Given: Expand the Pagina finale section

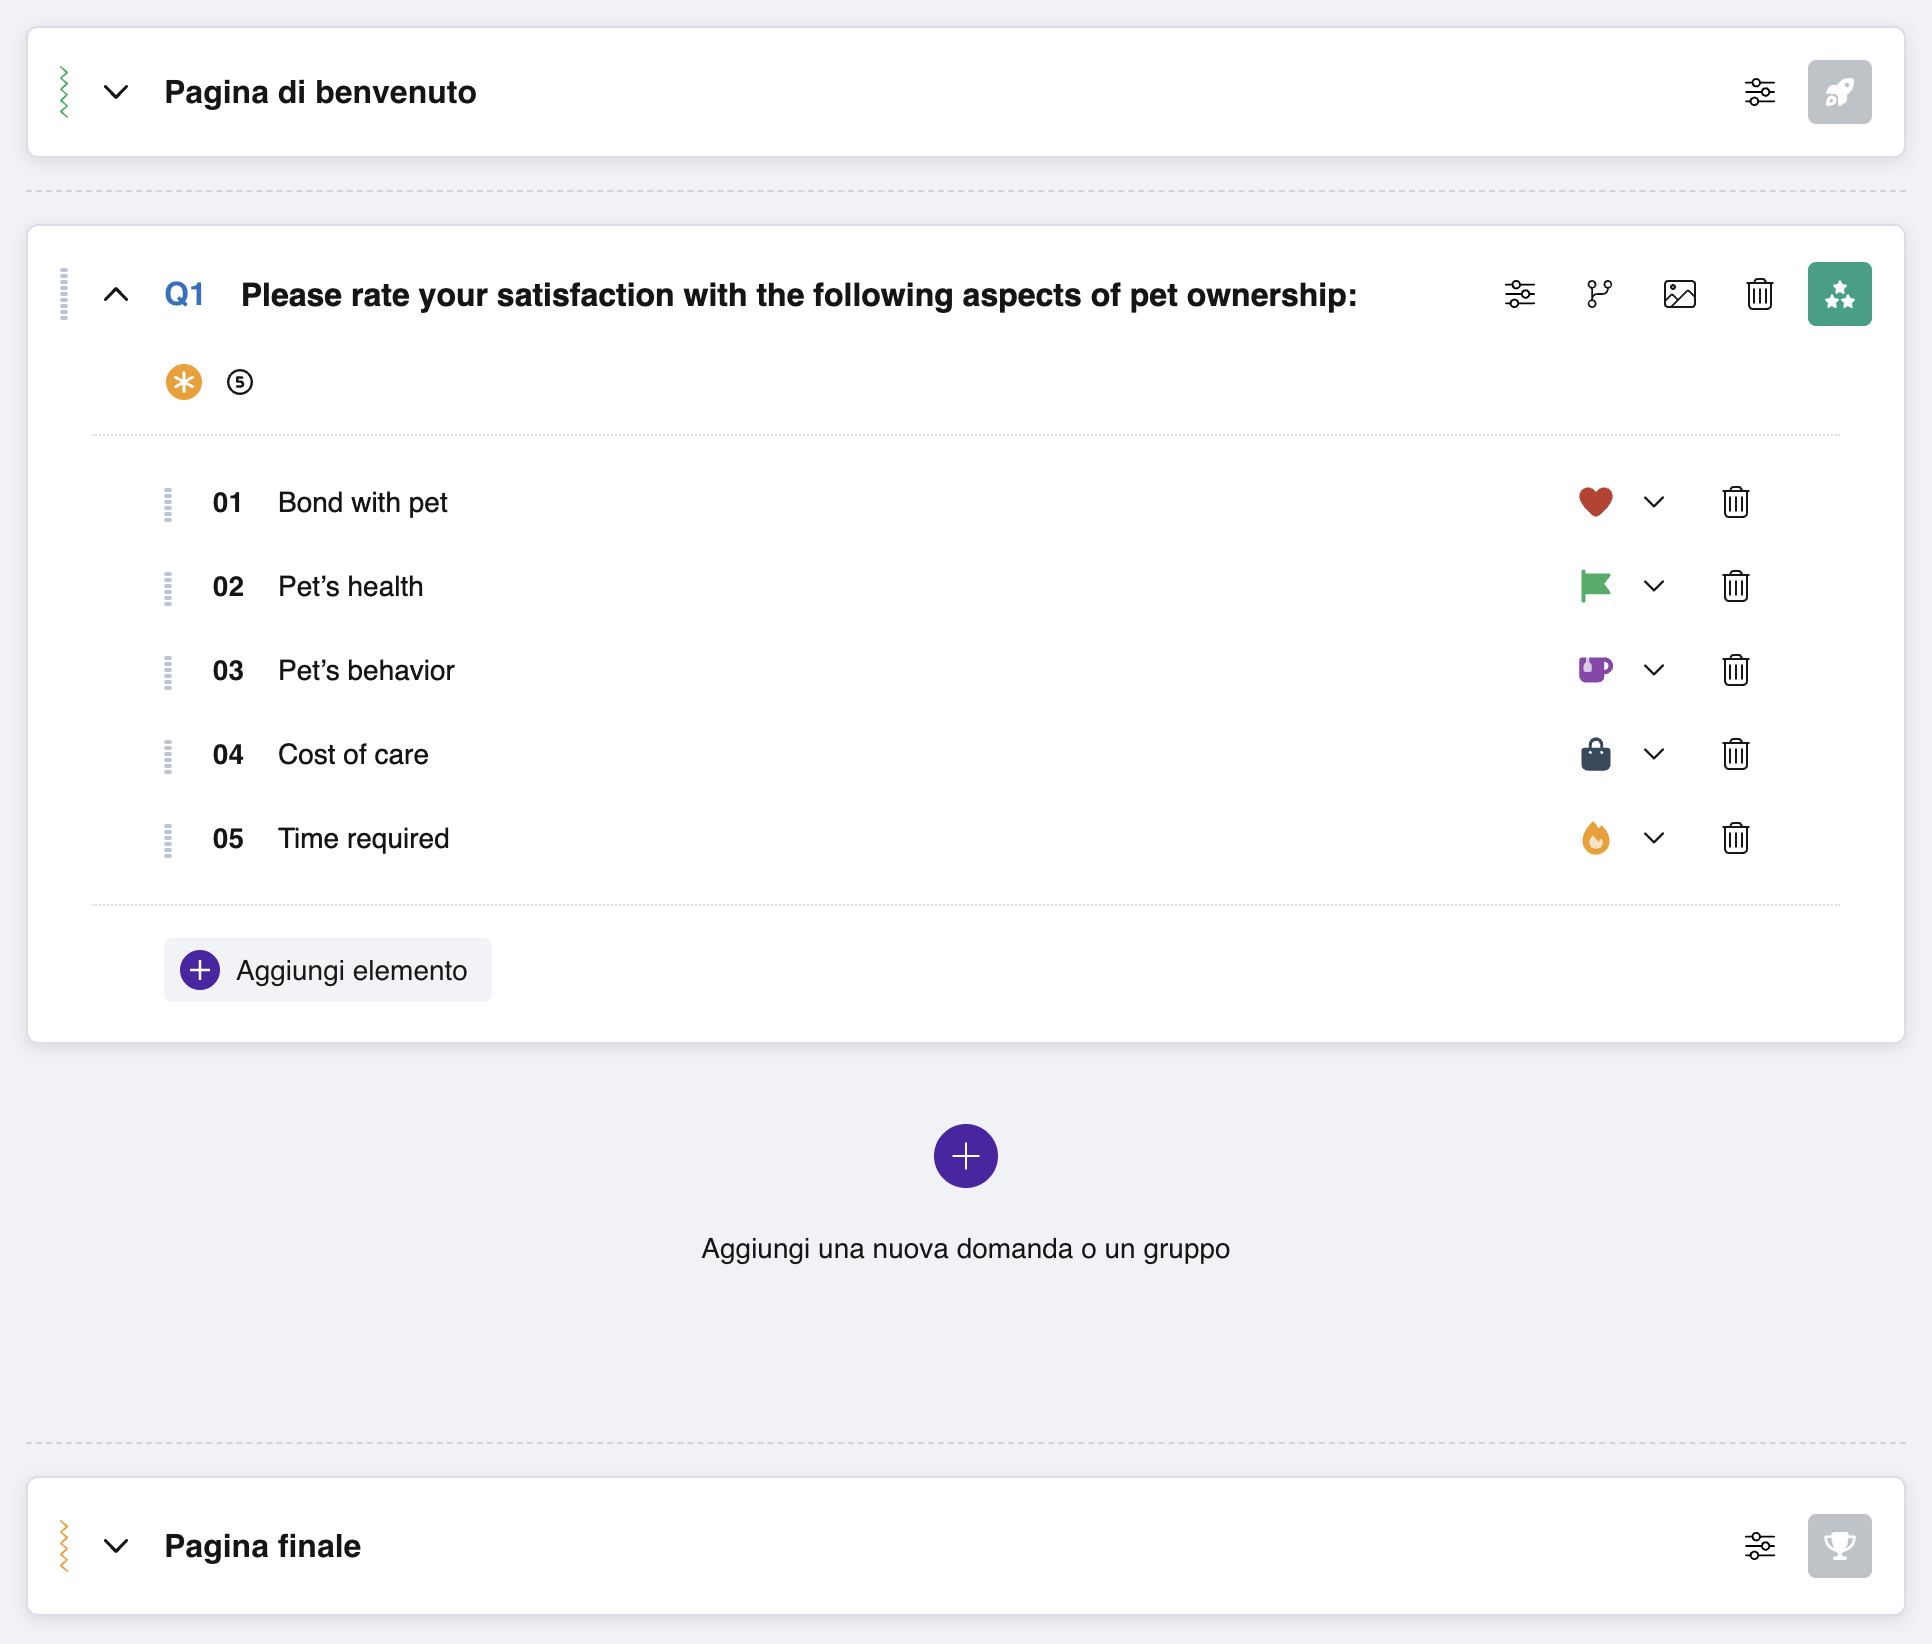Looking at the screenshot, I should [x=116, y=1546].
